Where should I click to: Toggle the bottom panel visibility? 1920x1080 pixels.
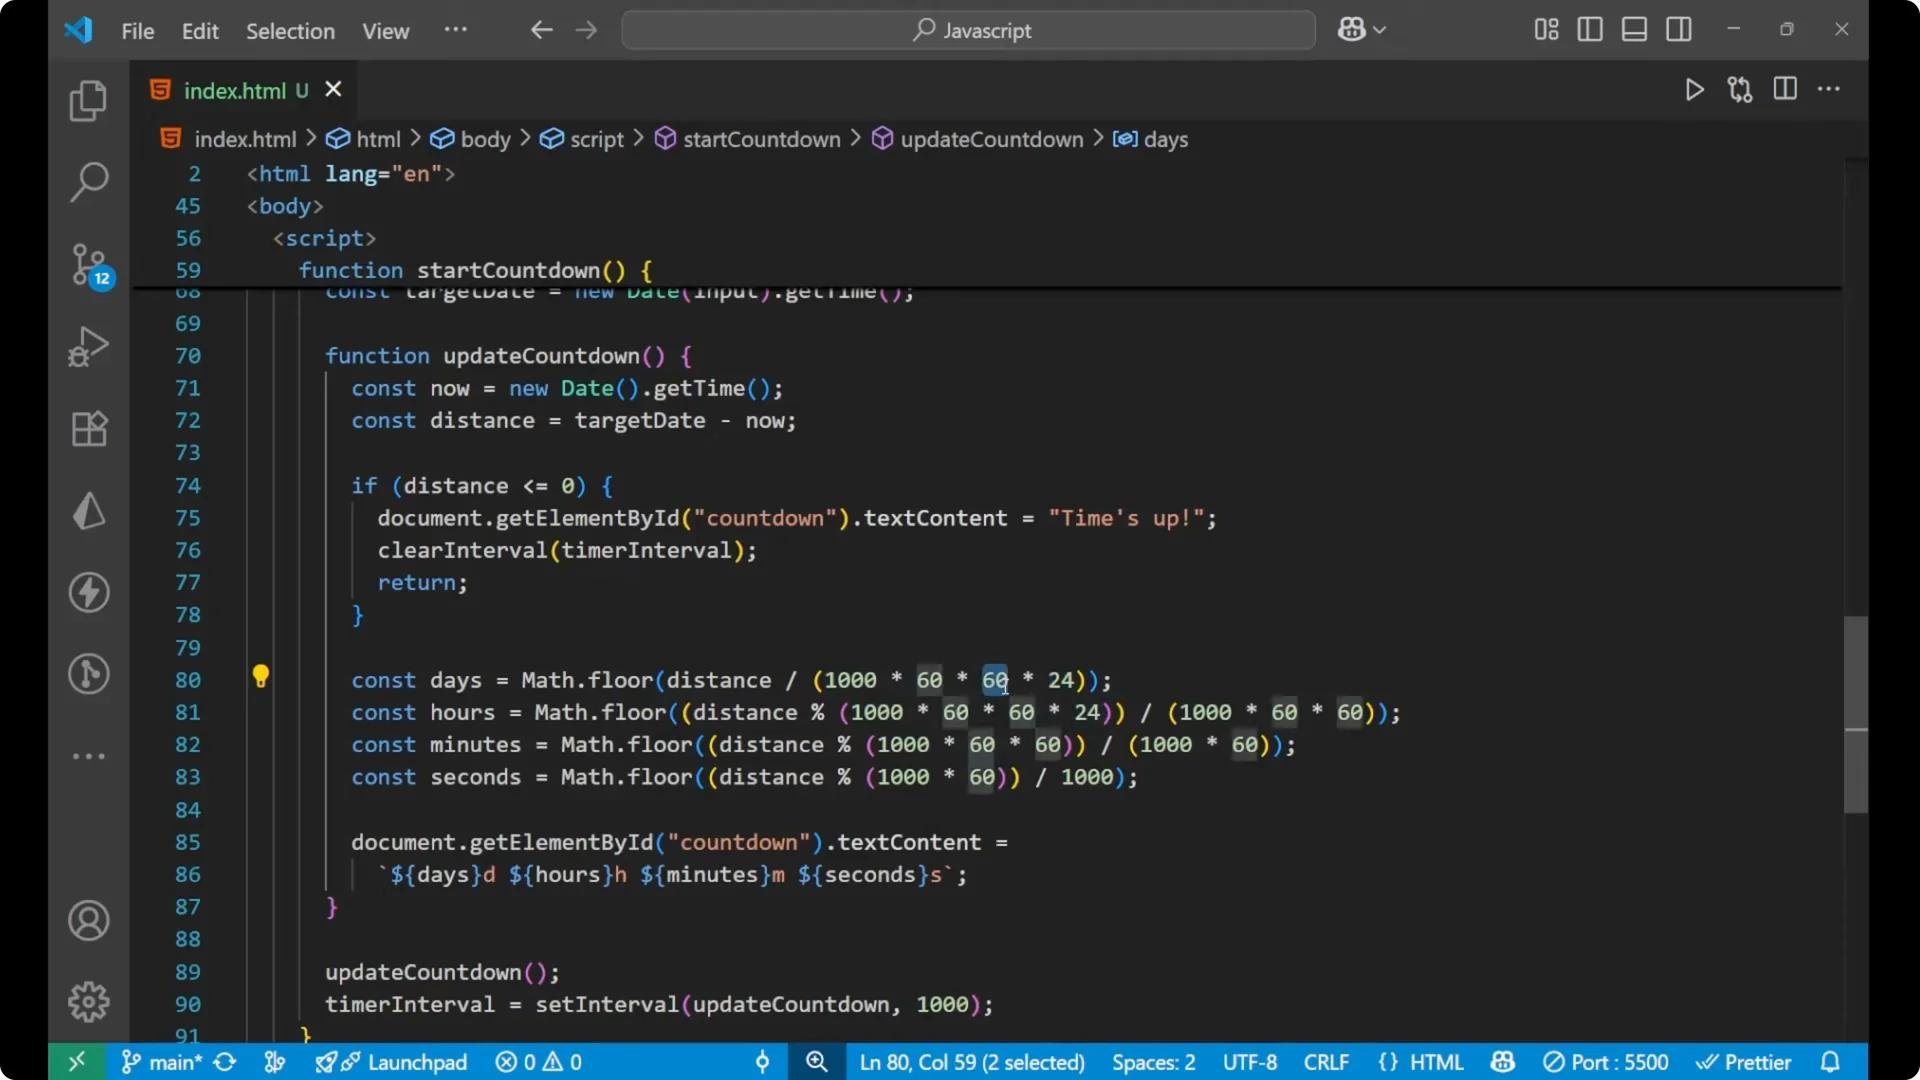pyautogui.click(x=1633, y=29)
